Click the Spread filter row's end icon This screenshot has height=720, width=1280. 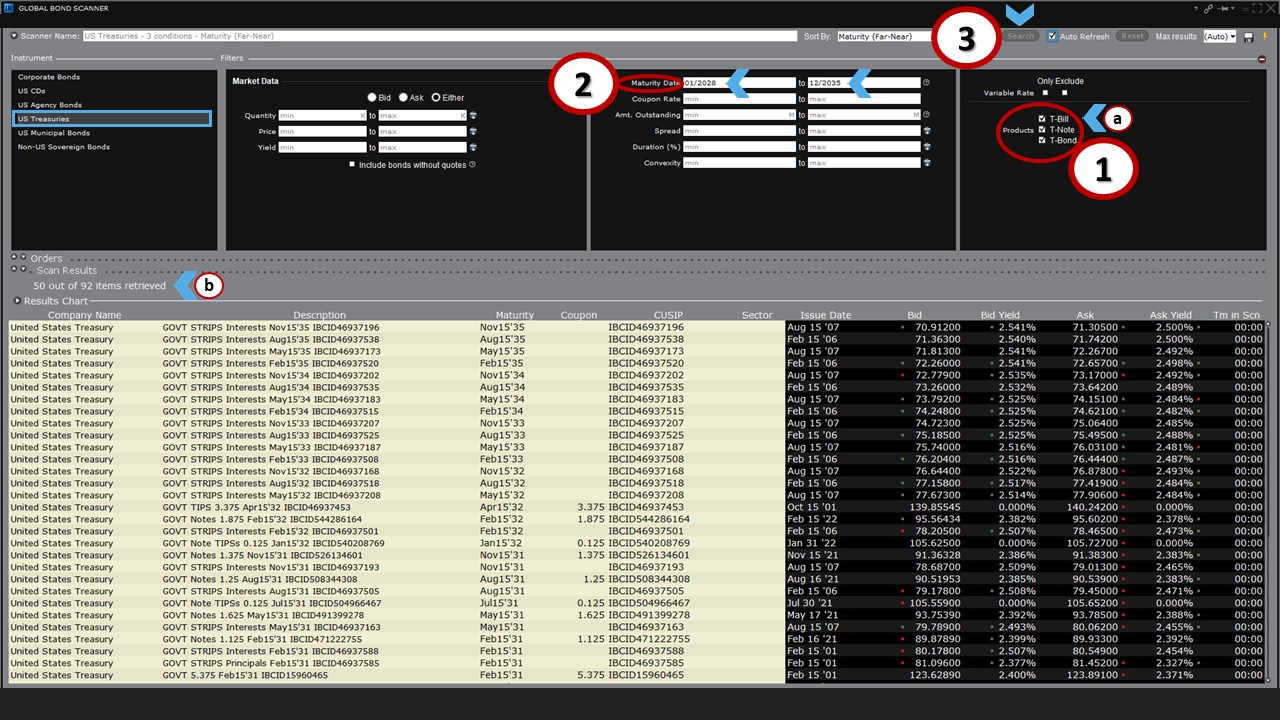pos(926,131)
